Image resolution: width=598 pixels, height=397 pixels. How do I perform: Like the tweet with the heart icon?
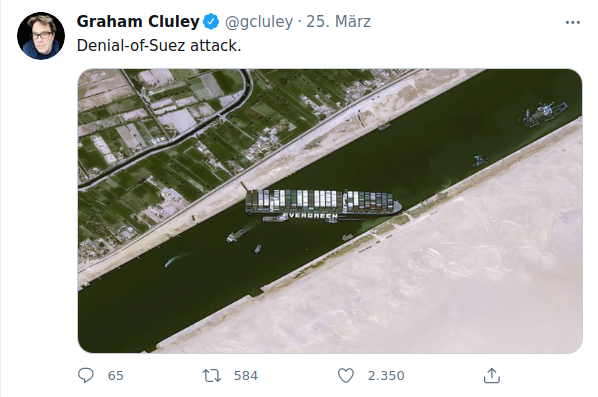click(x=346, y=375)
